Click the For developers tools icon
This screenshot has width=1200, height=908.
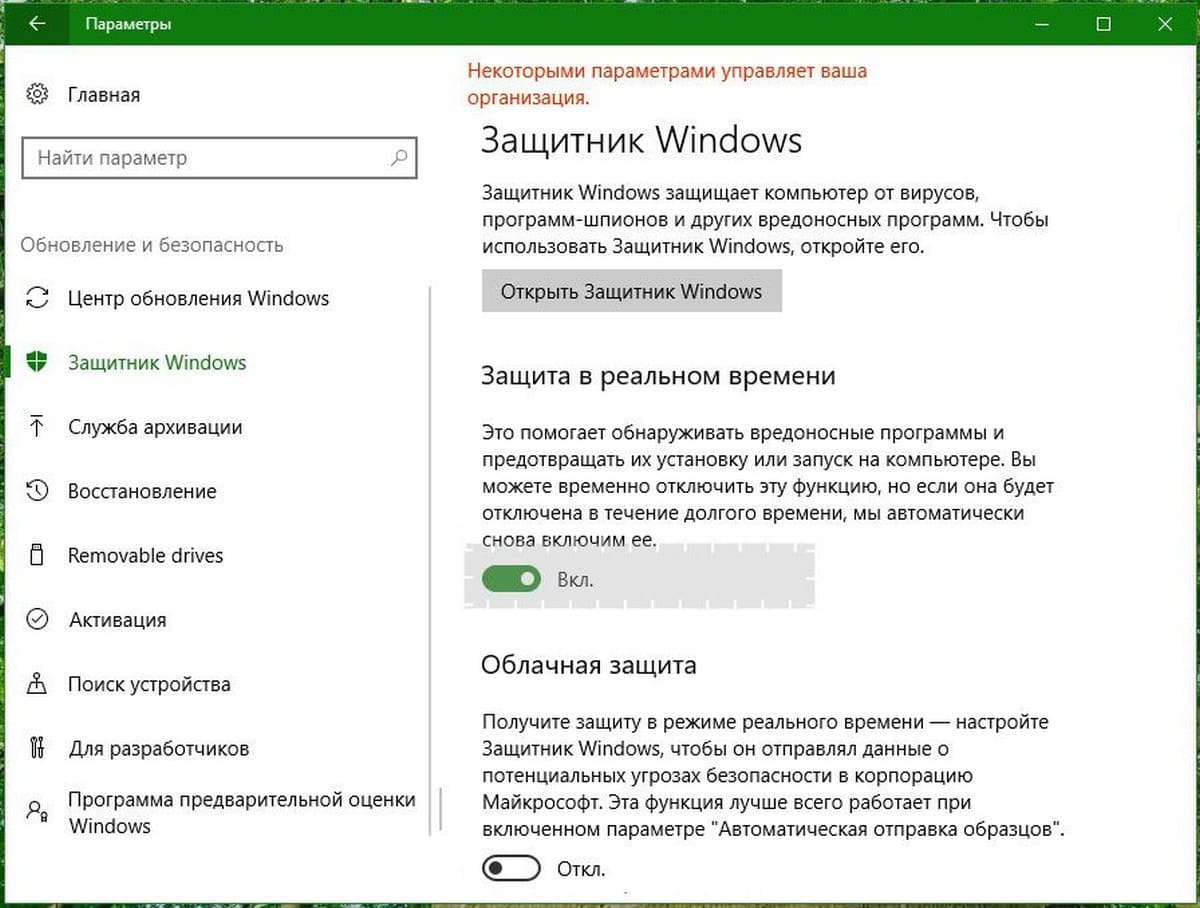point(37,748)
